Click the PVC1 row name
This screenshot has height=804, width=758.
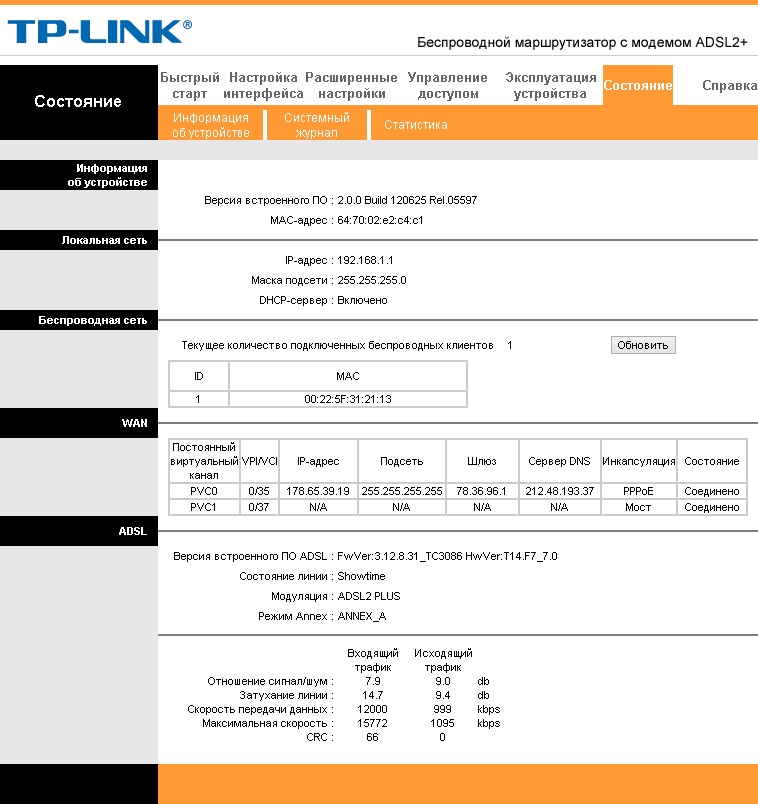(x=204, y=507)
